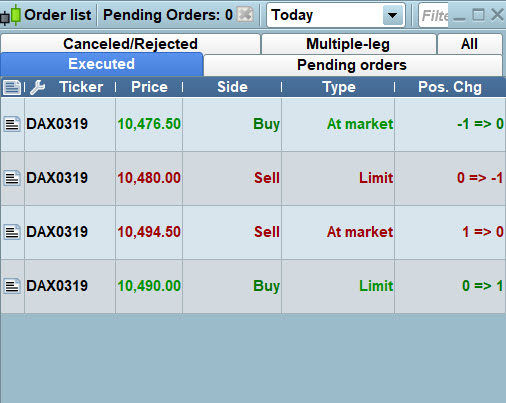Click price 10,480.00
Viewport: 506px width, 403px height.
pyautogui.click(x=149, y=178)
